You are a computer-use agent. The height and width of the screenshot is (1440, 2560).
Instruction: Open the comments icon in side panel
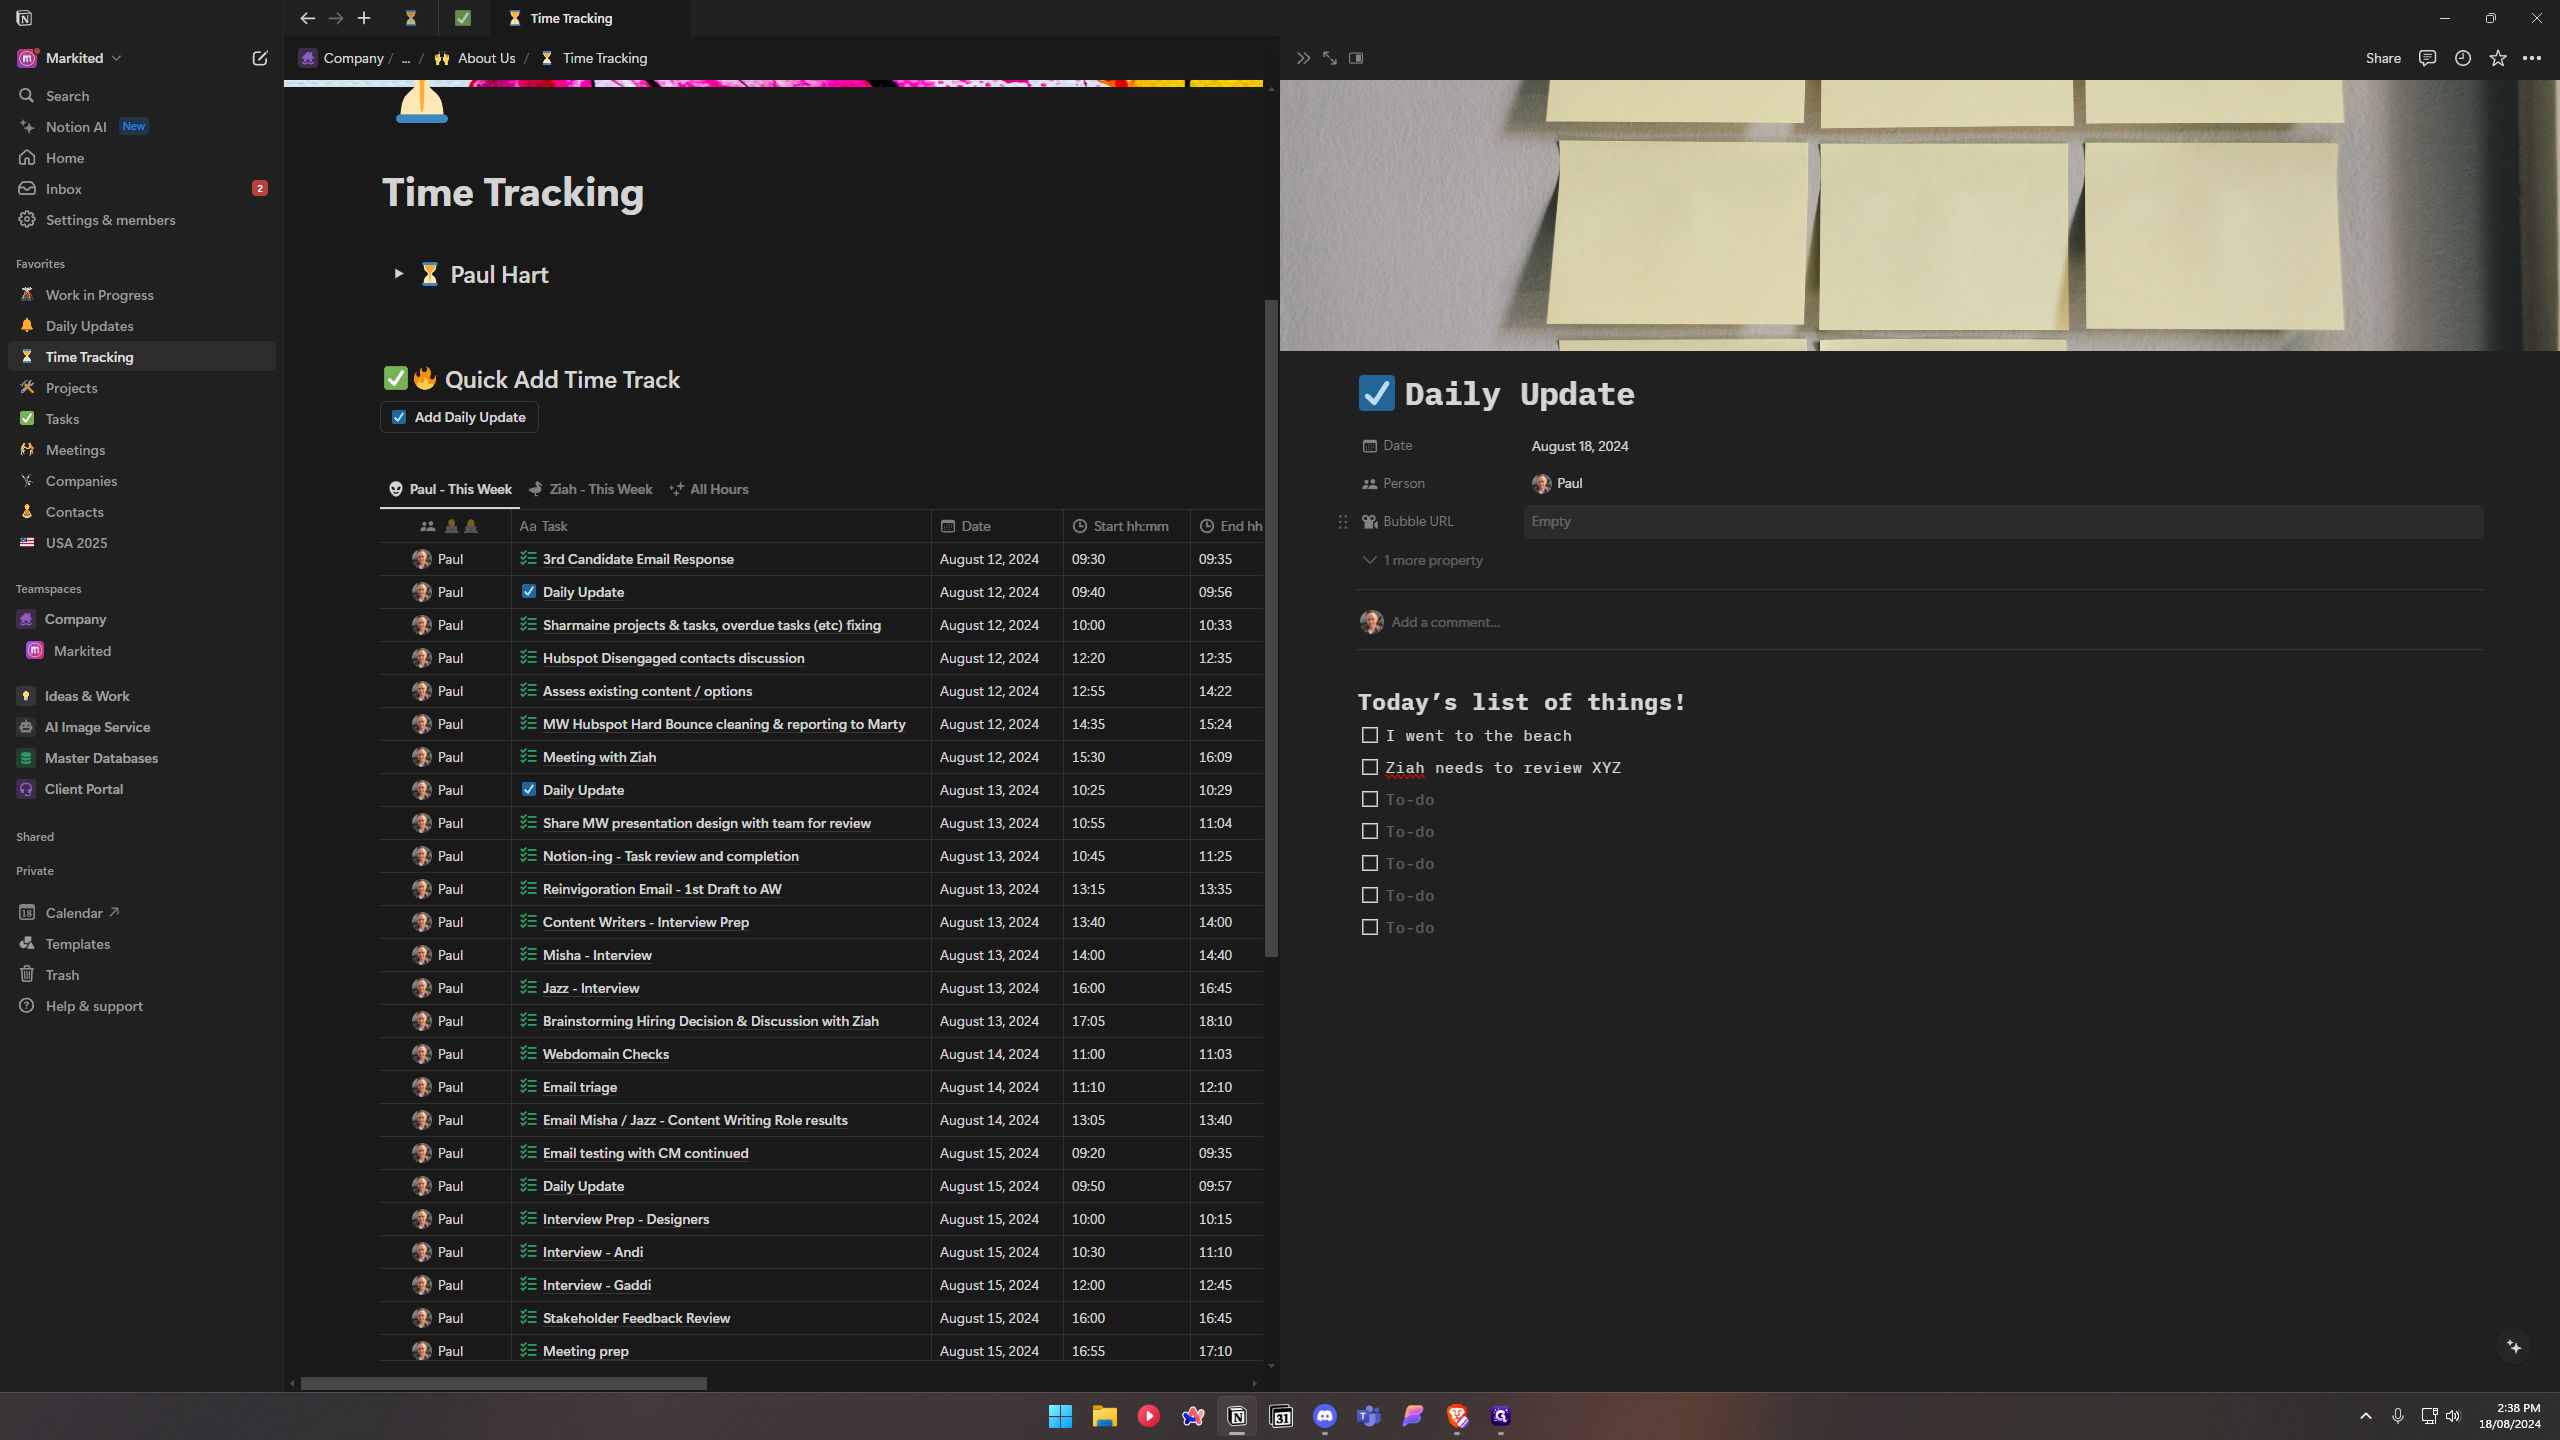[x=2427, y=58]
